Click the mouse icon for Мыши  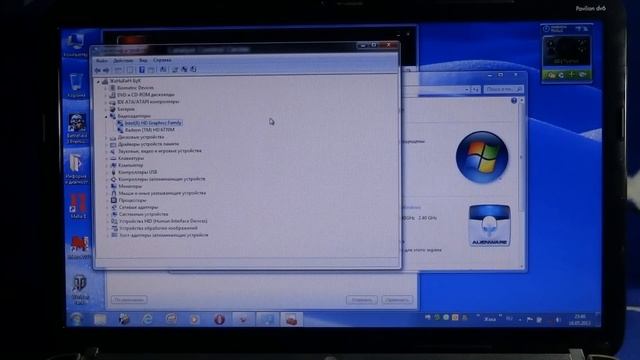pyautogui.click(x=113, y=193)
